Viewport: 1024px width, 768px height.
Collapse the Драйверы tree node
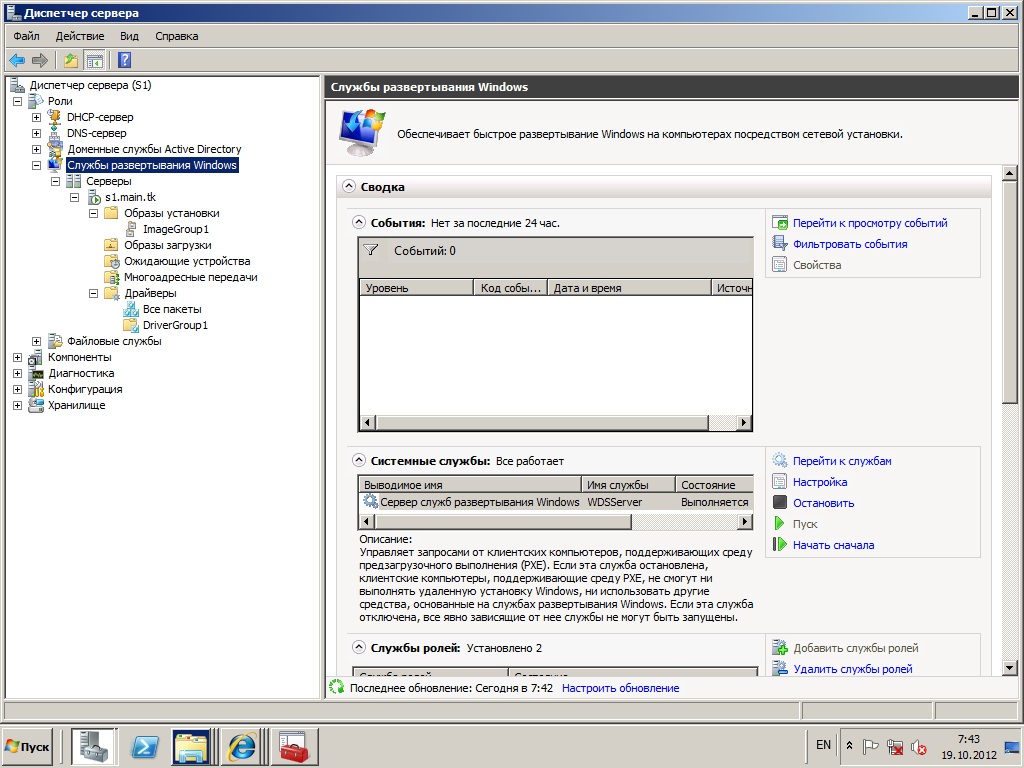click(x=93, y=293)
